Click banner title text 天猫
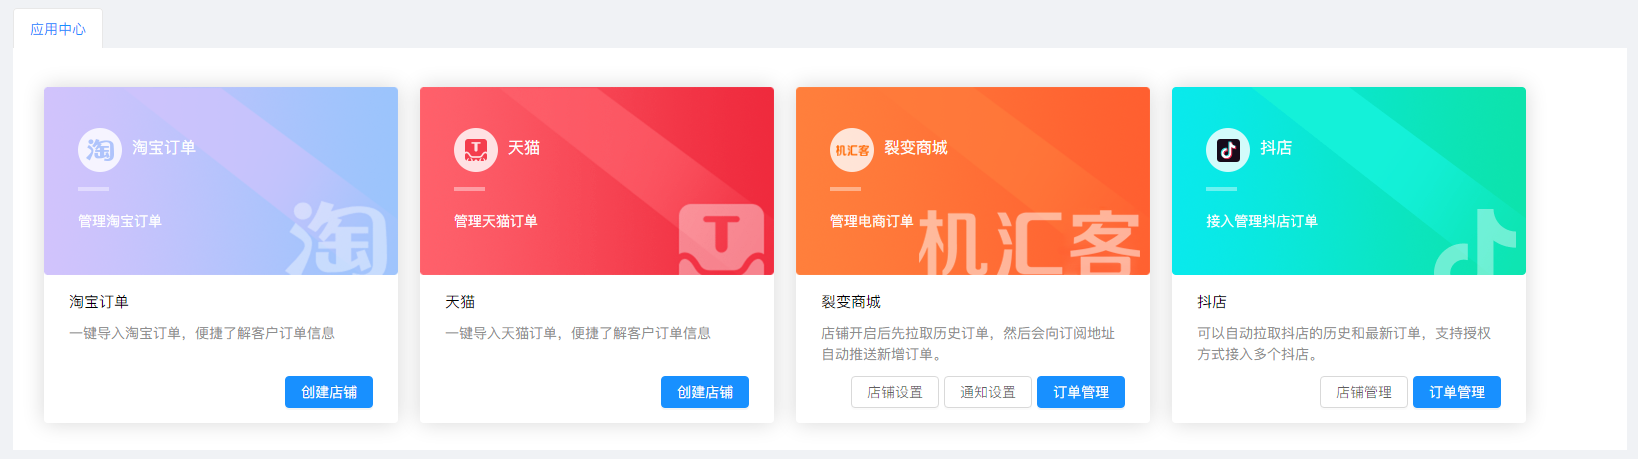This screenshot has height=459, width=1638. click(524, 148)
